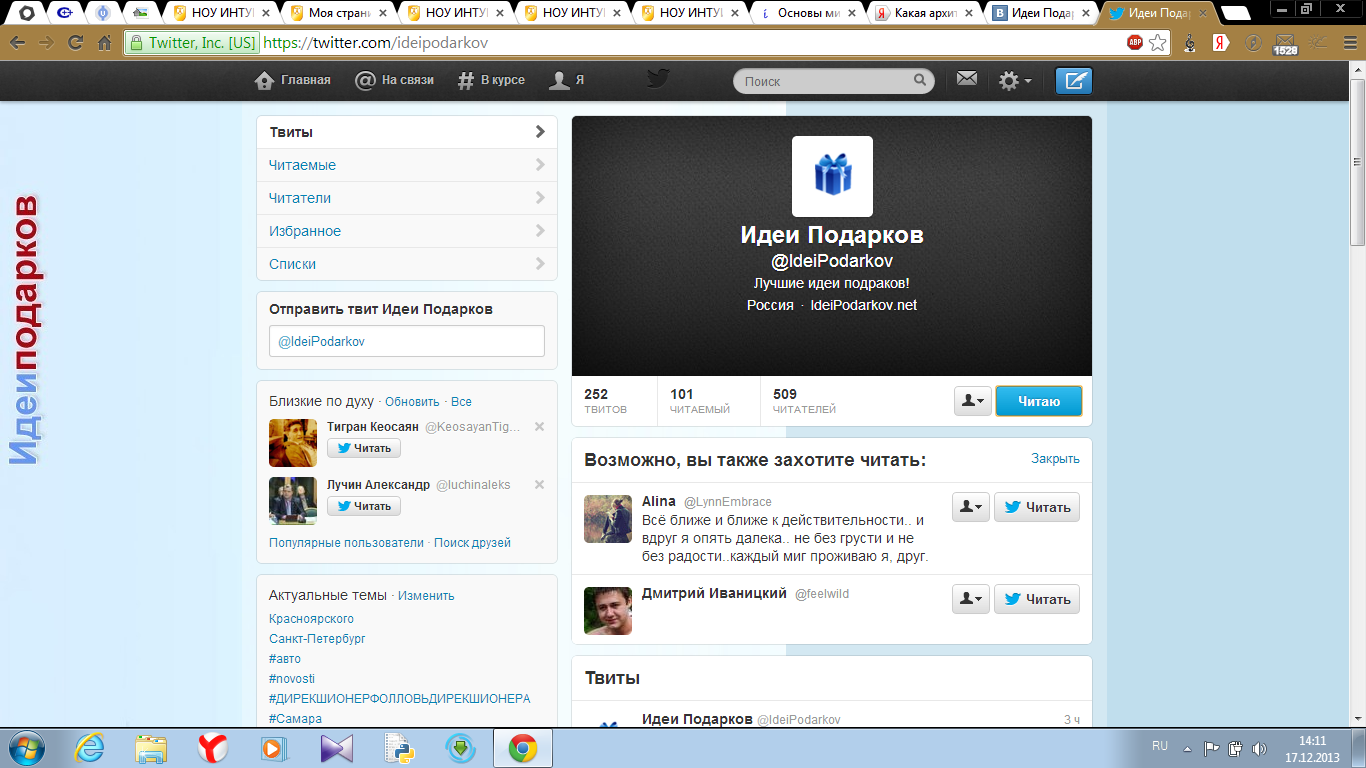Image resolution: width=1366 pixels, height=768 pixels.
Task: Follow Тигран Кеосаян with the Читать button
Action: coord(364,448)
